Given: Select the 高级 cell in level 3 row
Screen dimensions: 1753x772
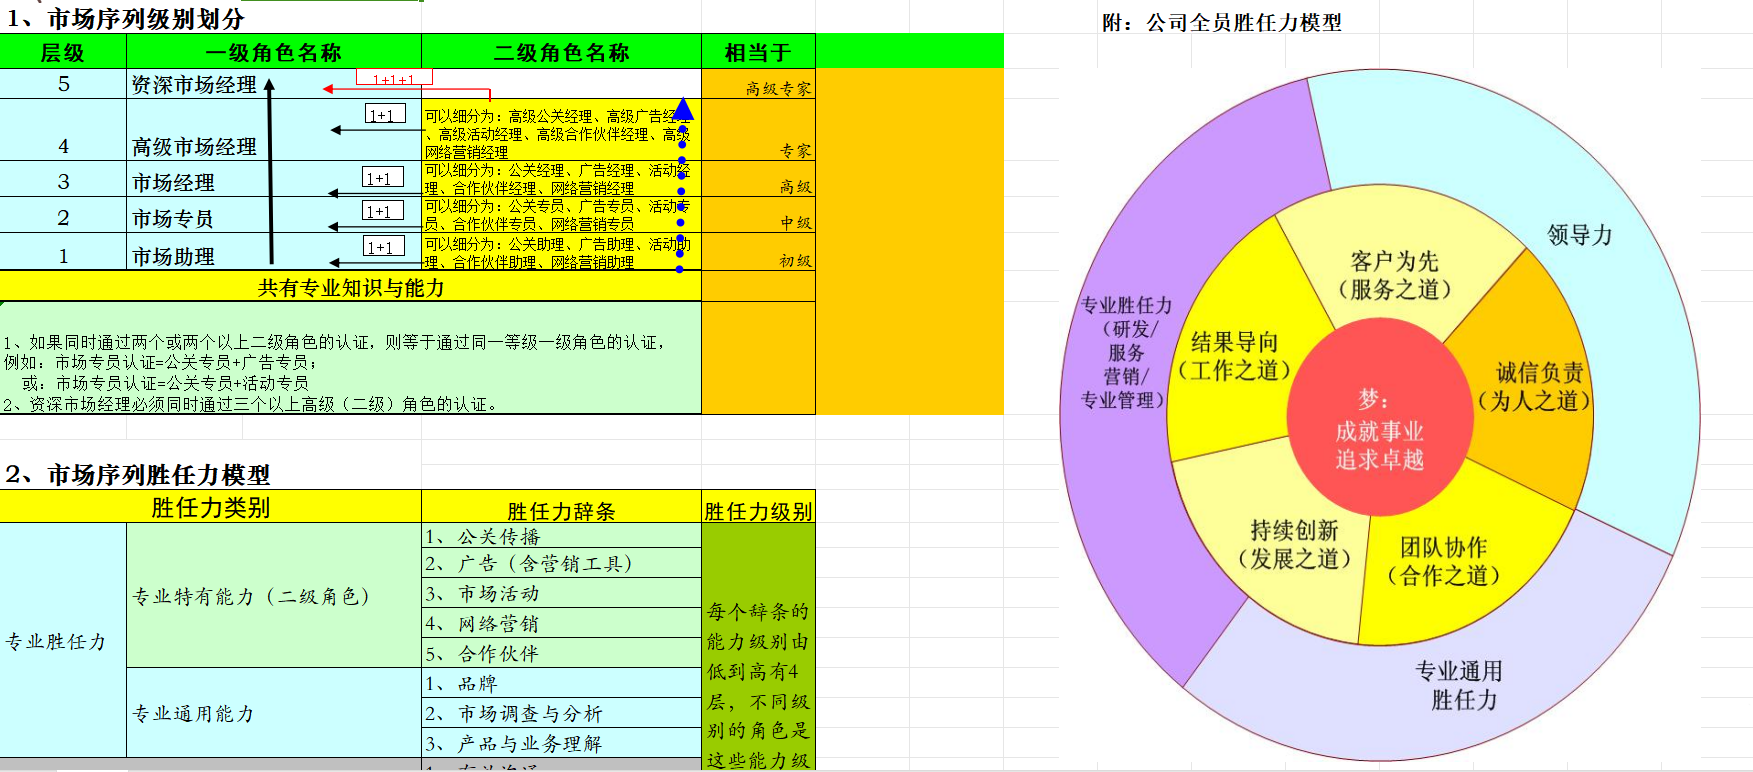Looking at the screenshot, I should [x=758, y=180].
